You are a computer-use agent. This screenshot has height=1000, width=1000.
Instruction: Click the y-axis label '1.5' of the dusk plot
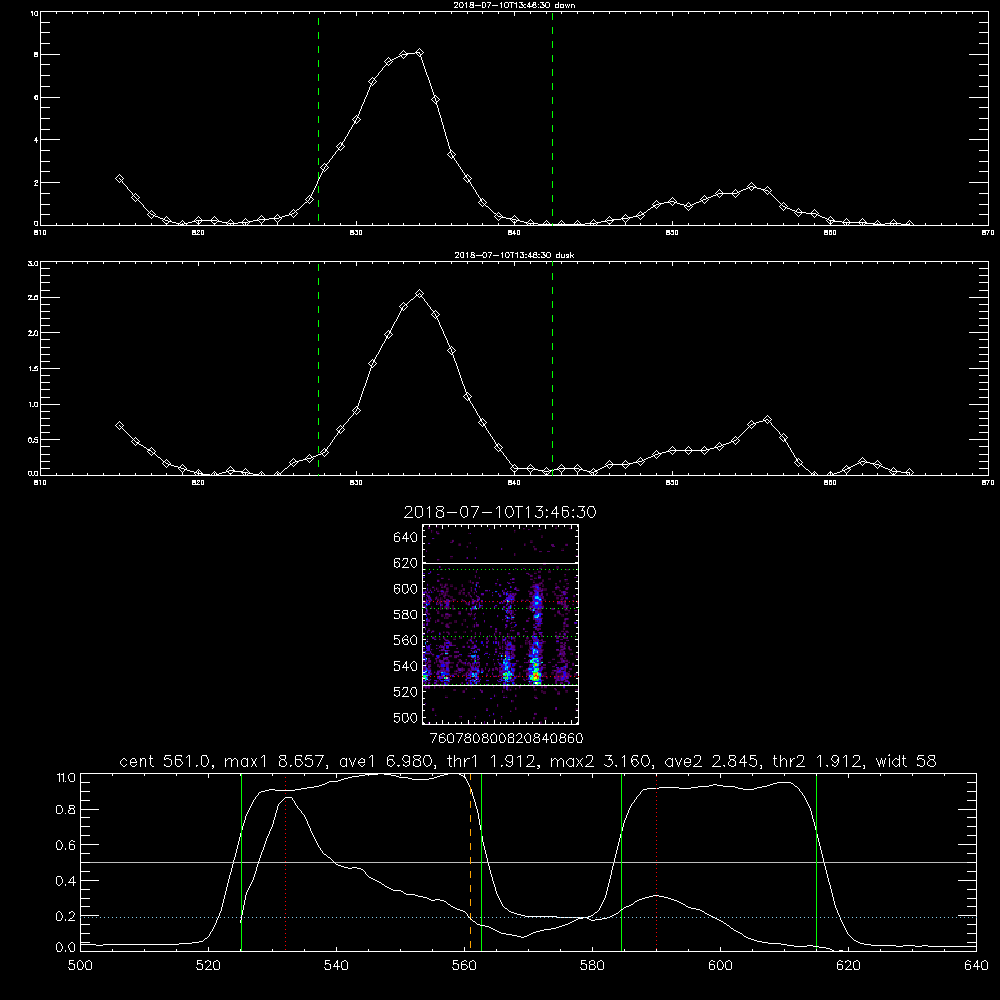tap(34, 369)
